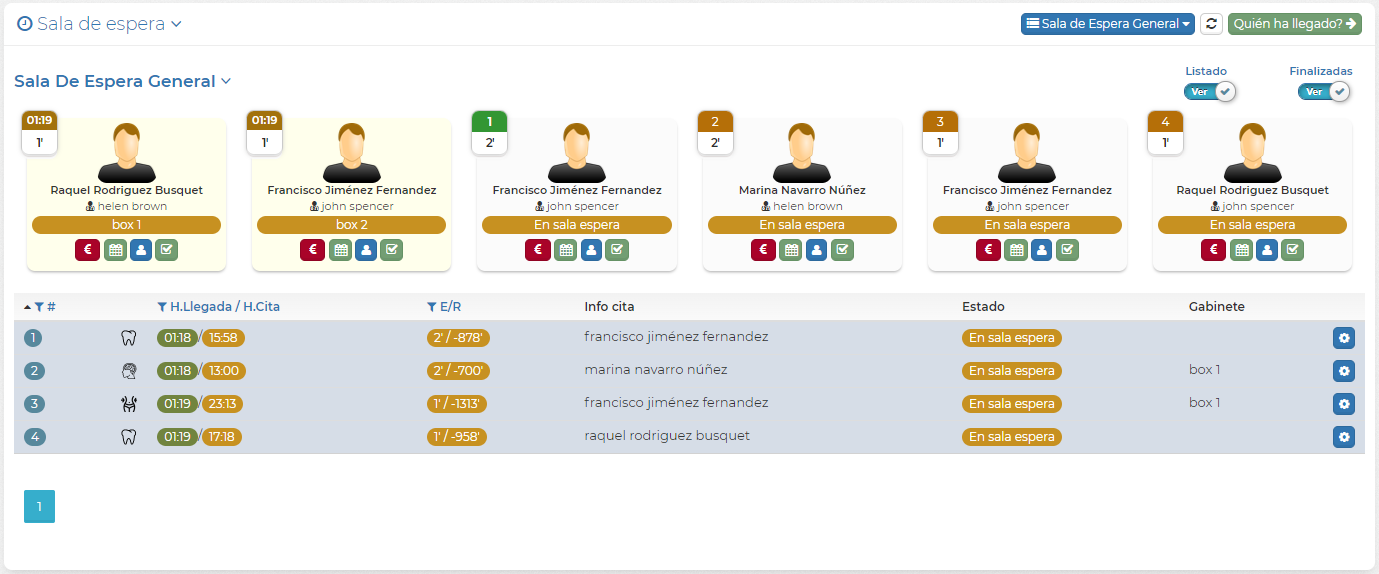Open Sala de Espera General dropdown button
The height and width of the screenshot is (574, 1379).
click(x=1107, y=24)
